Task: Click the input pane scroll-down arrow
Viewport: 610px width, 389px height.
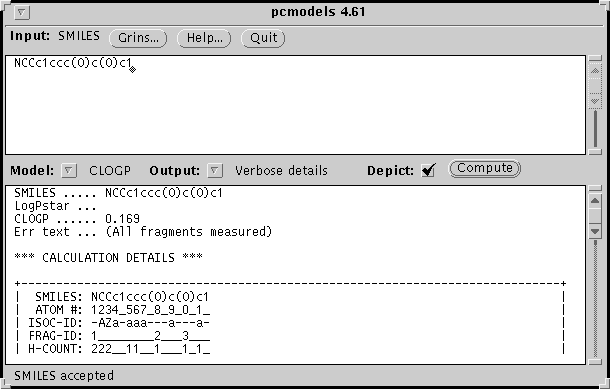Action: coord(595,100)
